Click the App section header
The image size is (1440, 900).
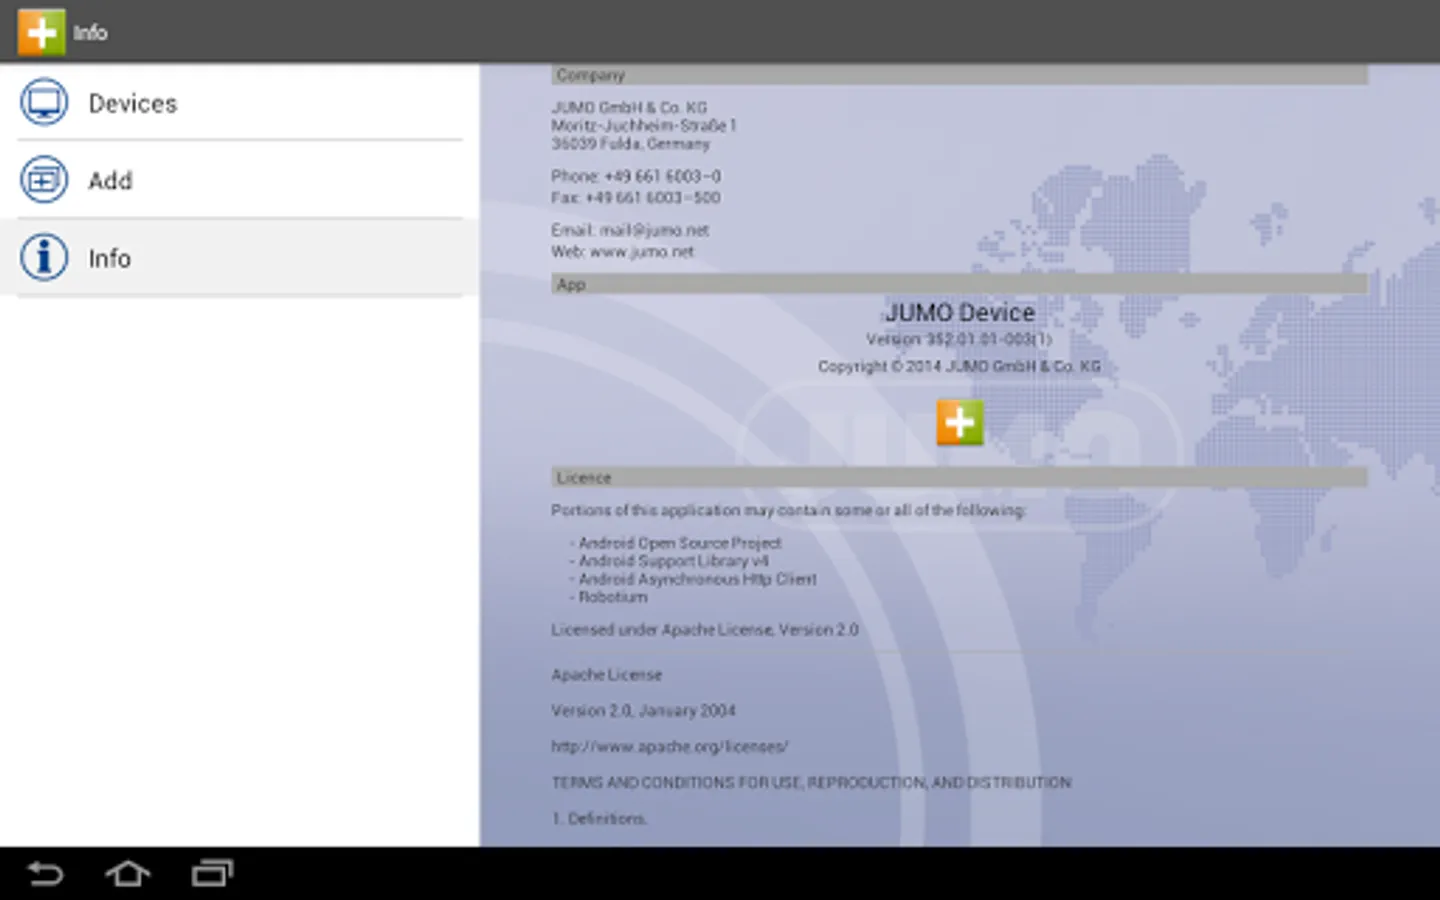point(959,284)
